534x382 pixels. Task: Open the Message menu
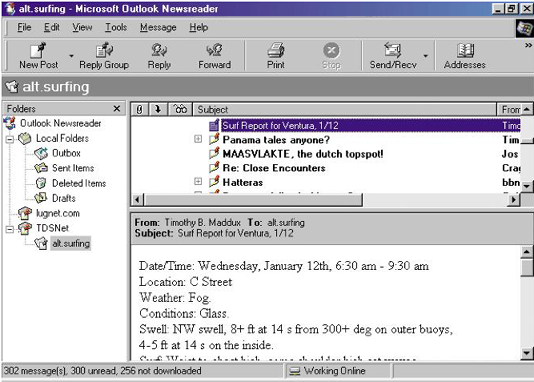point(158,27)
